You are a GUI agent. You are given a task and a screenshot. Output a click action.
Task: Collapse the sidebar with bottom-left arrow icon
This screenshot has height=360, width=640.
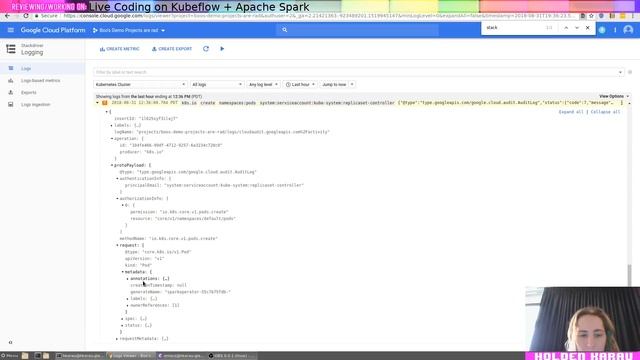[x=11, y=342]
